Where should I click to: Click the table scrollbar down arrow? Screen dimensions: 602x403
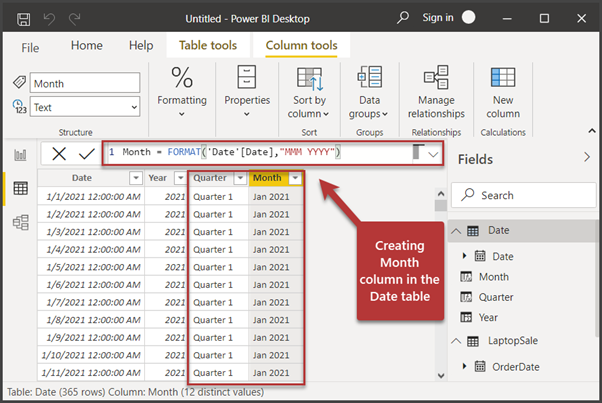[x=441, y=375]
